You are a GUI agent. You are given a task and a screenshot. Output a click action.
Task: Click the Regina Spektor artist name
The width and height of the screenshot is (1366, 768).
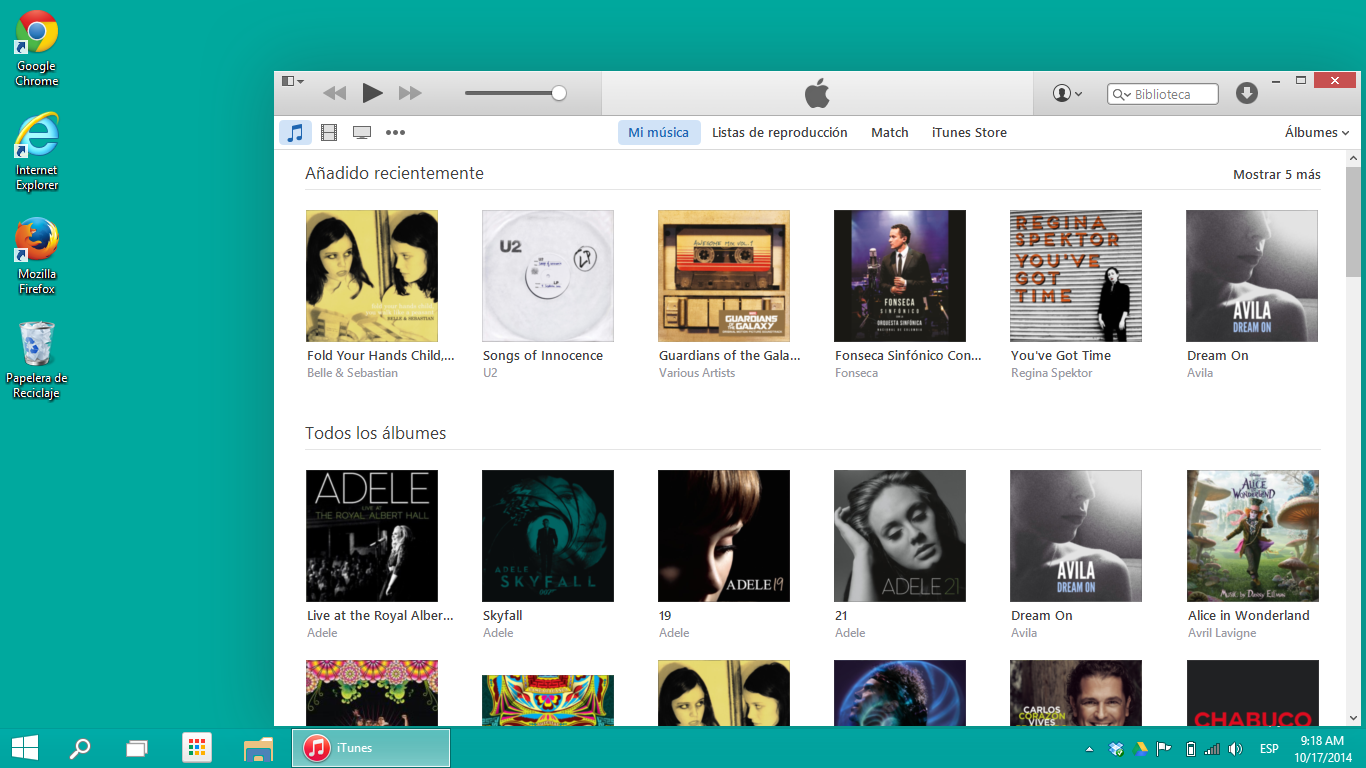click(x=1051, y=373)
